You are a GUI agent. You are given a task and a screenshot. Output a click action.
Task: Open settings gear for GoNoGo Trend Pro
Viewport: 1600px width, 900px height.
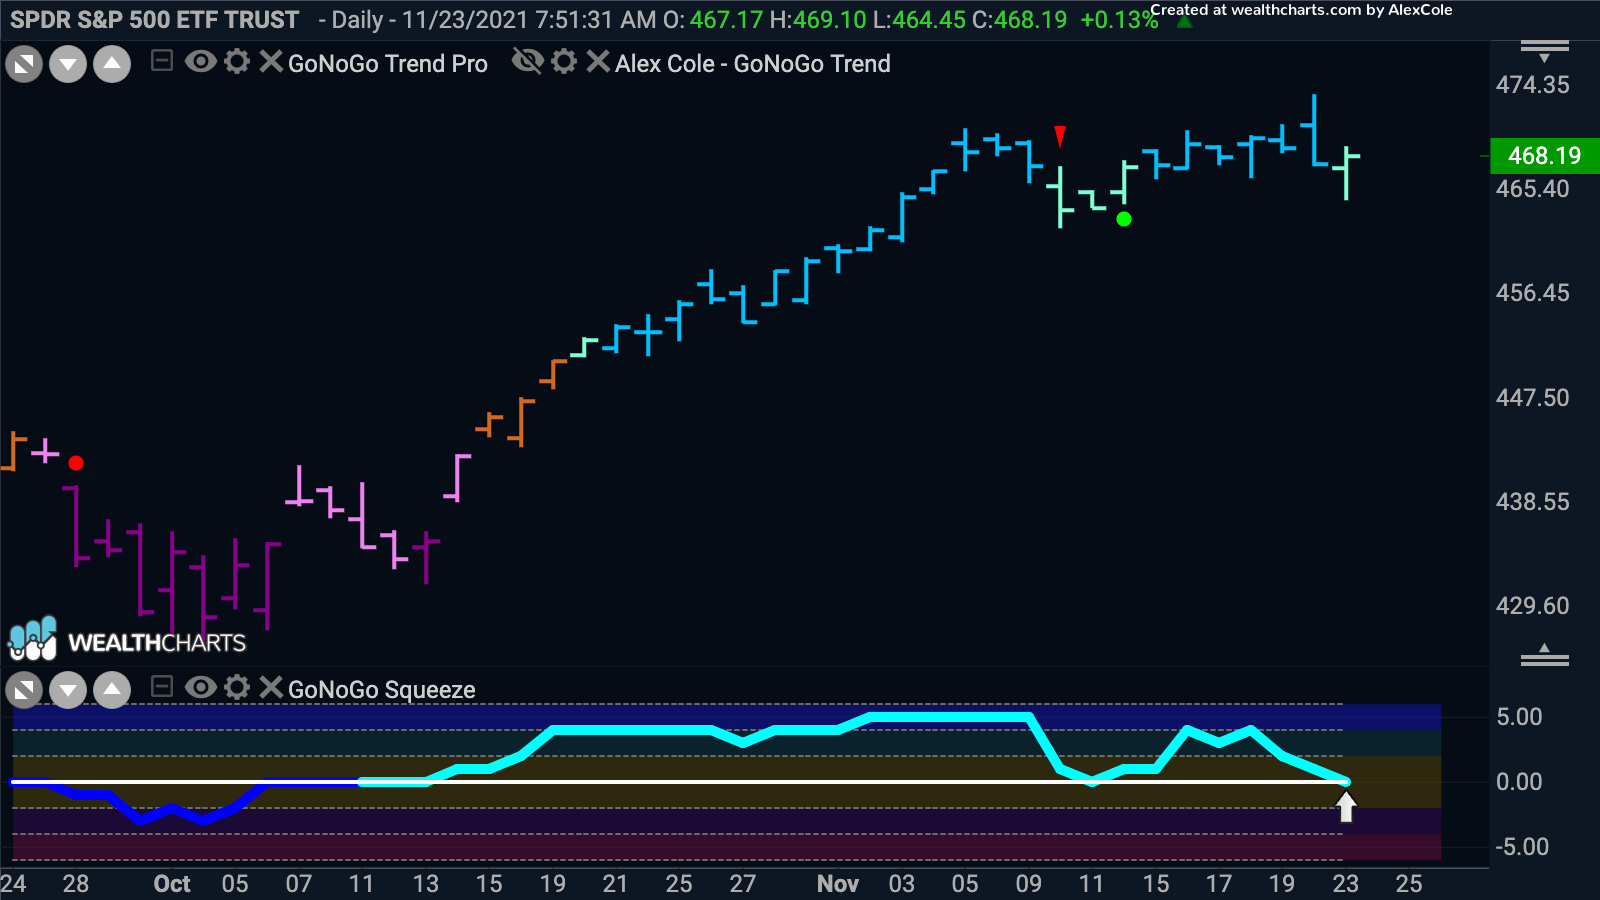click(x=237, y=62)
